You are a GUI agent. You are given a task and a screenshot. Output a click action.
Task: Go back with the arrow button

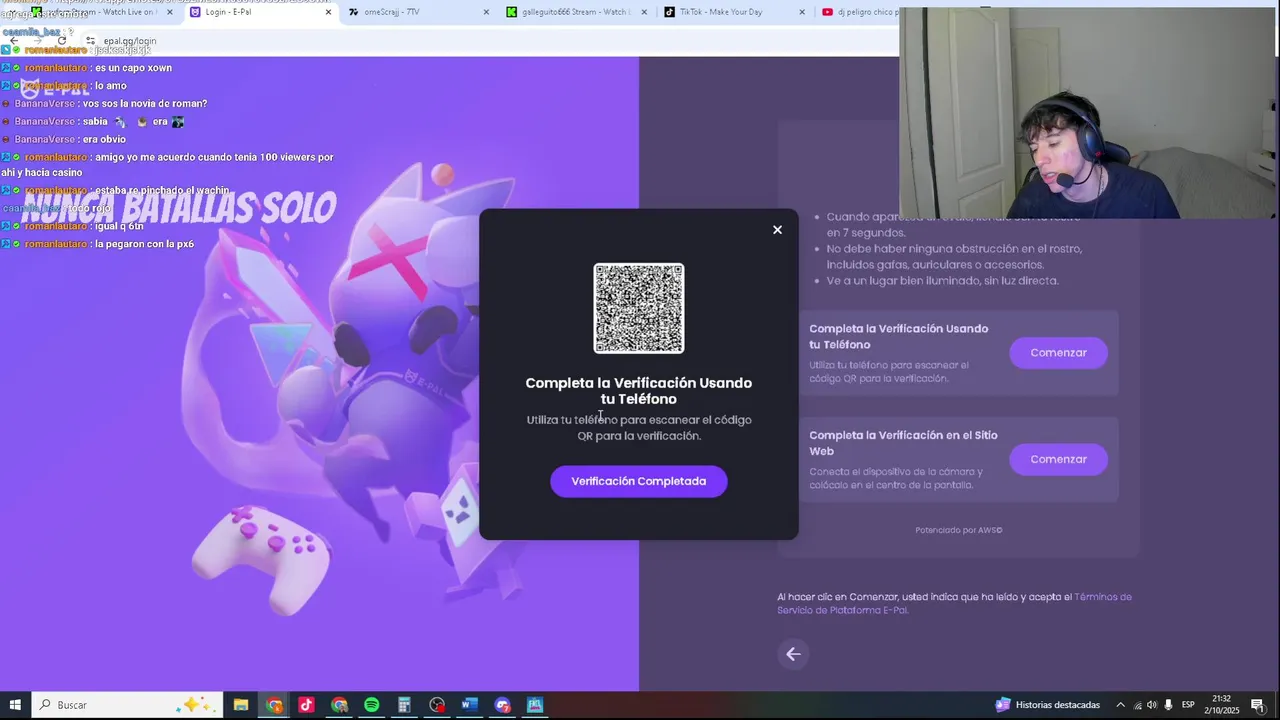click(793, 654)
